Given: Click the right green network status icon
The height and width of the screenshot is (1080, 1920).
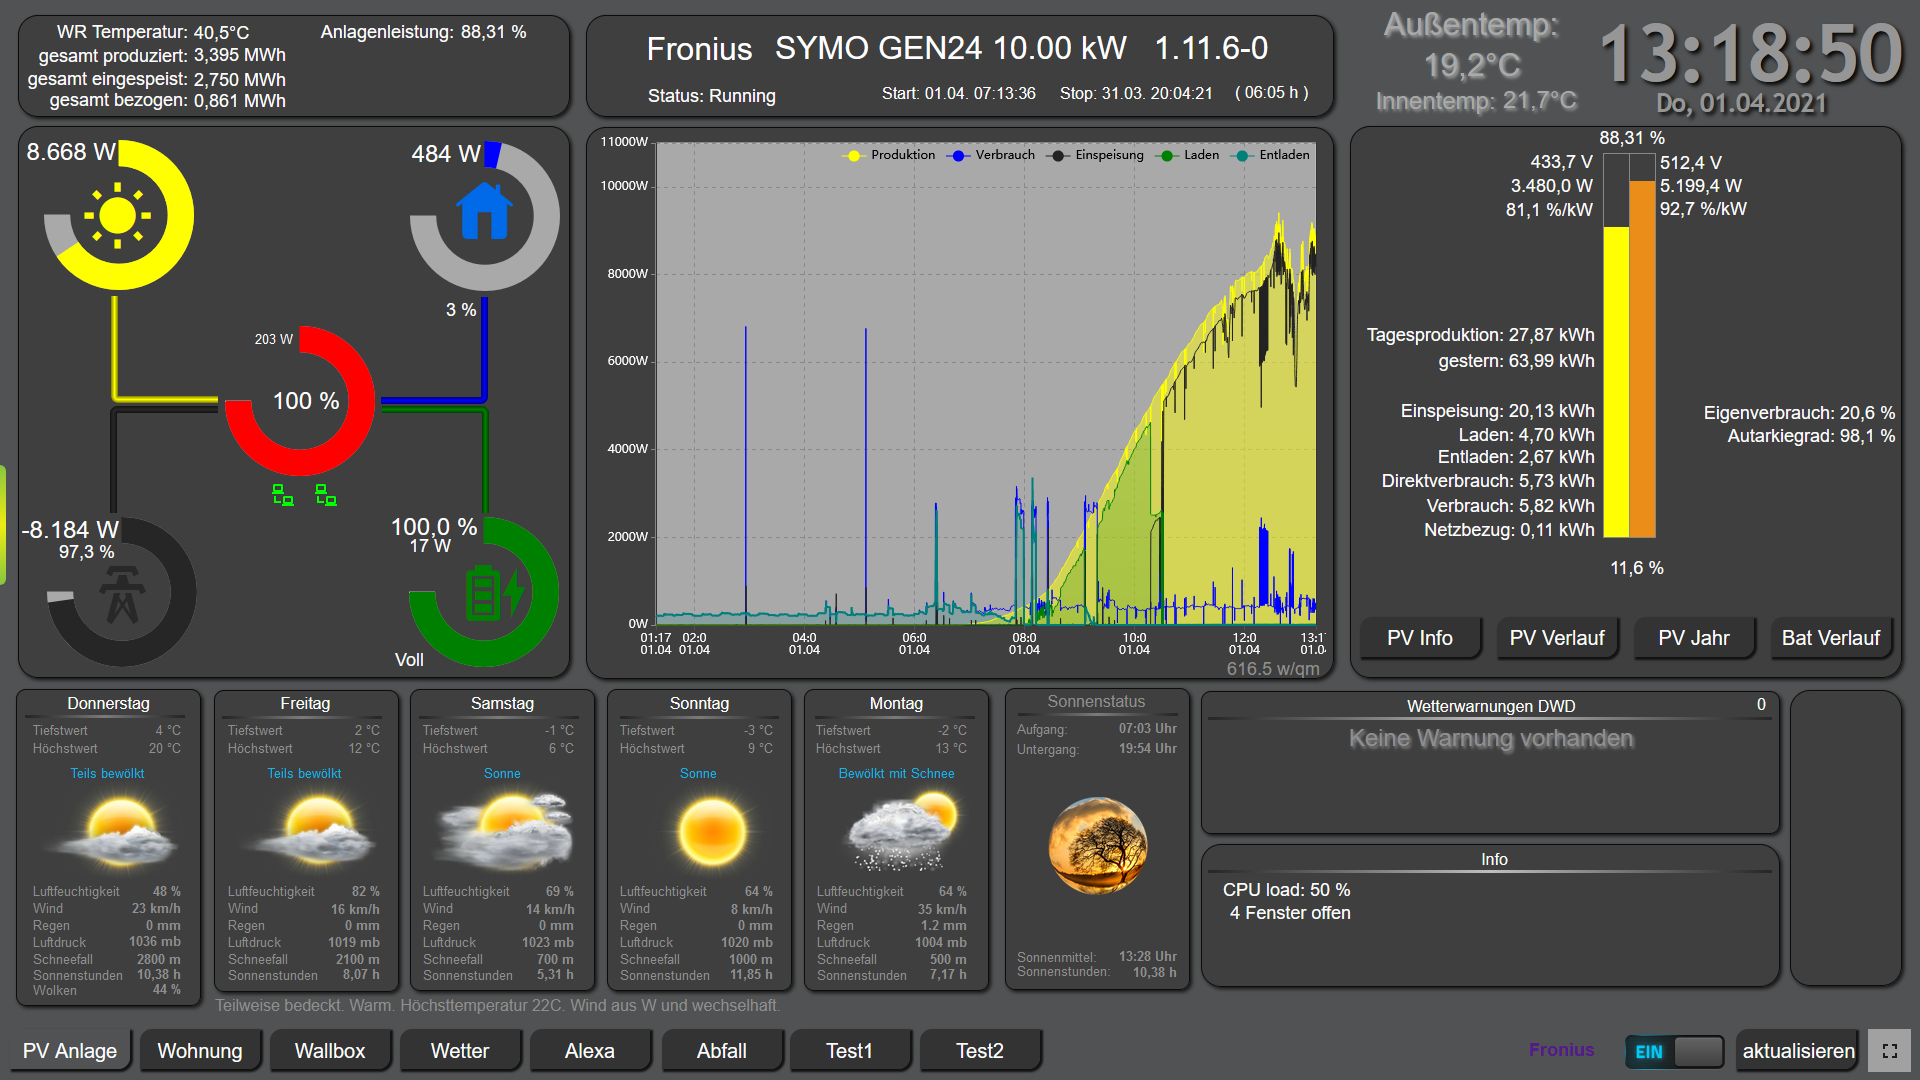Looking at the screenshot, I should coord(326,495).
